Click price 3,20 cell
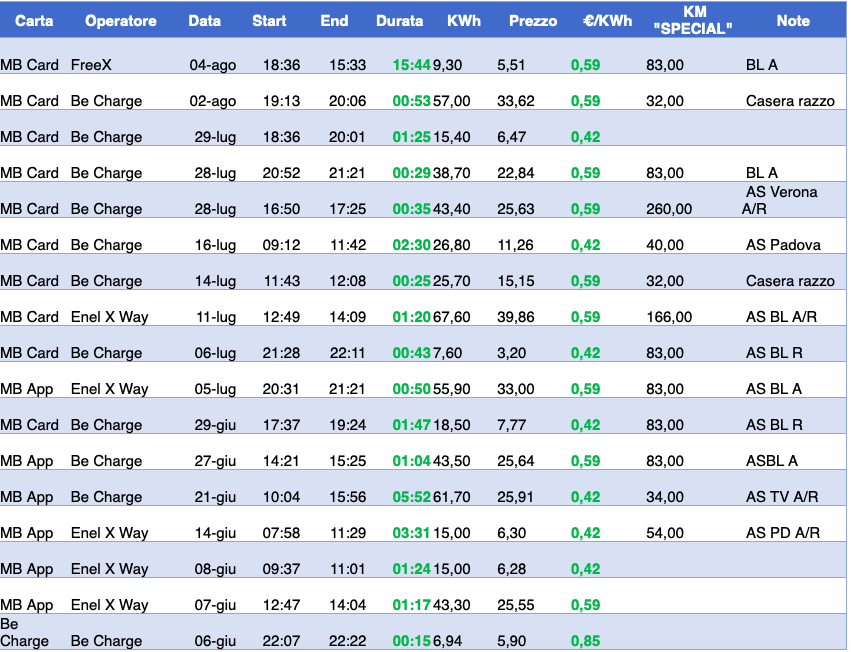Viewport: 851px width, 652px height. point(511,353)
